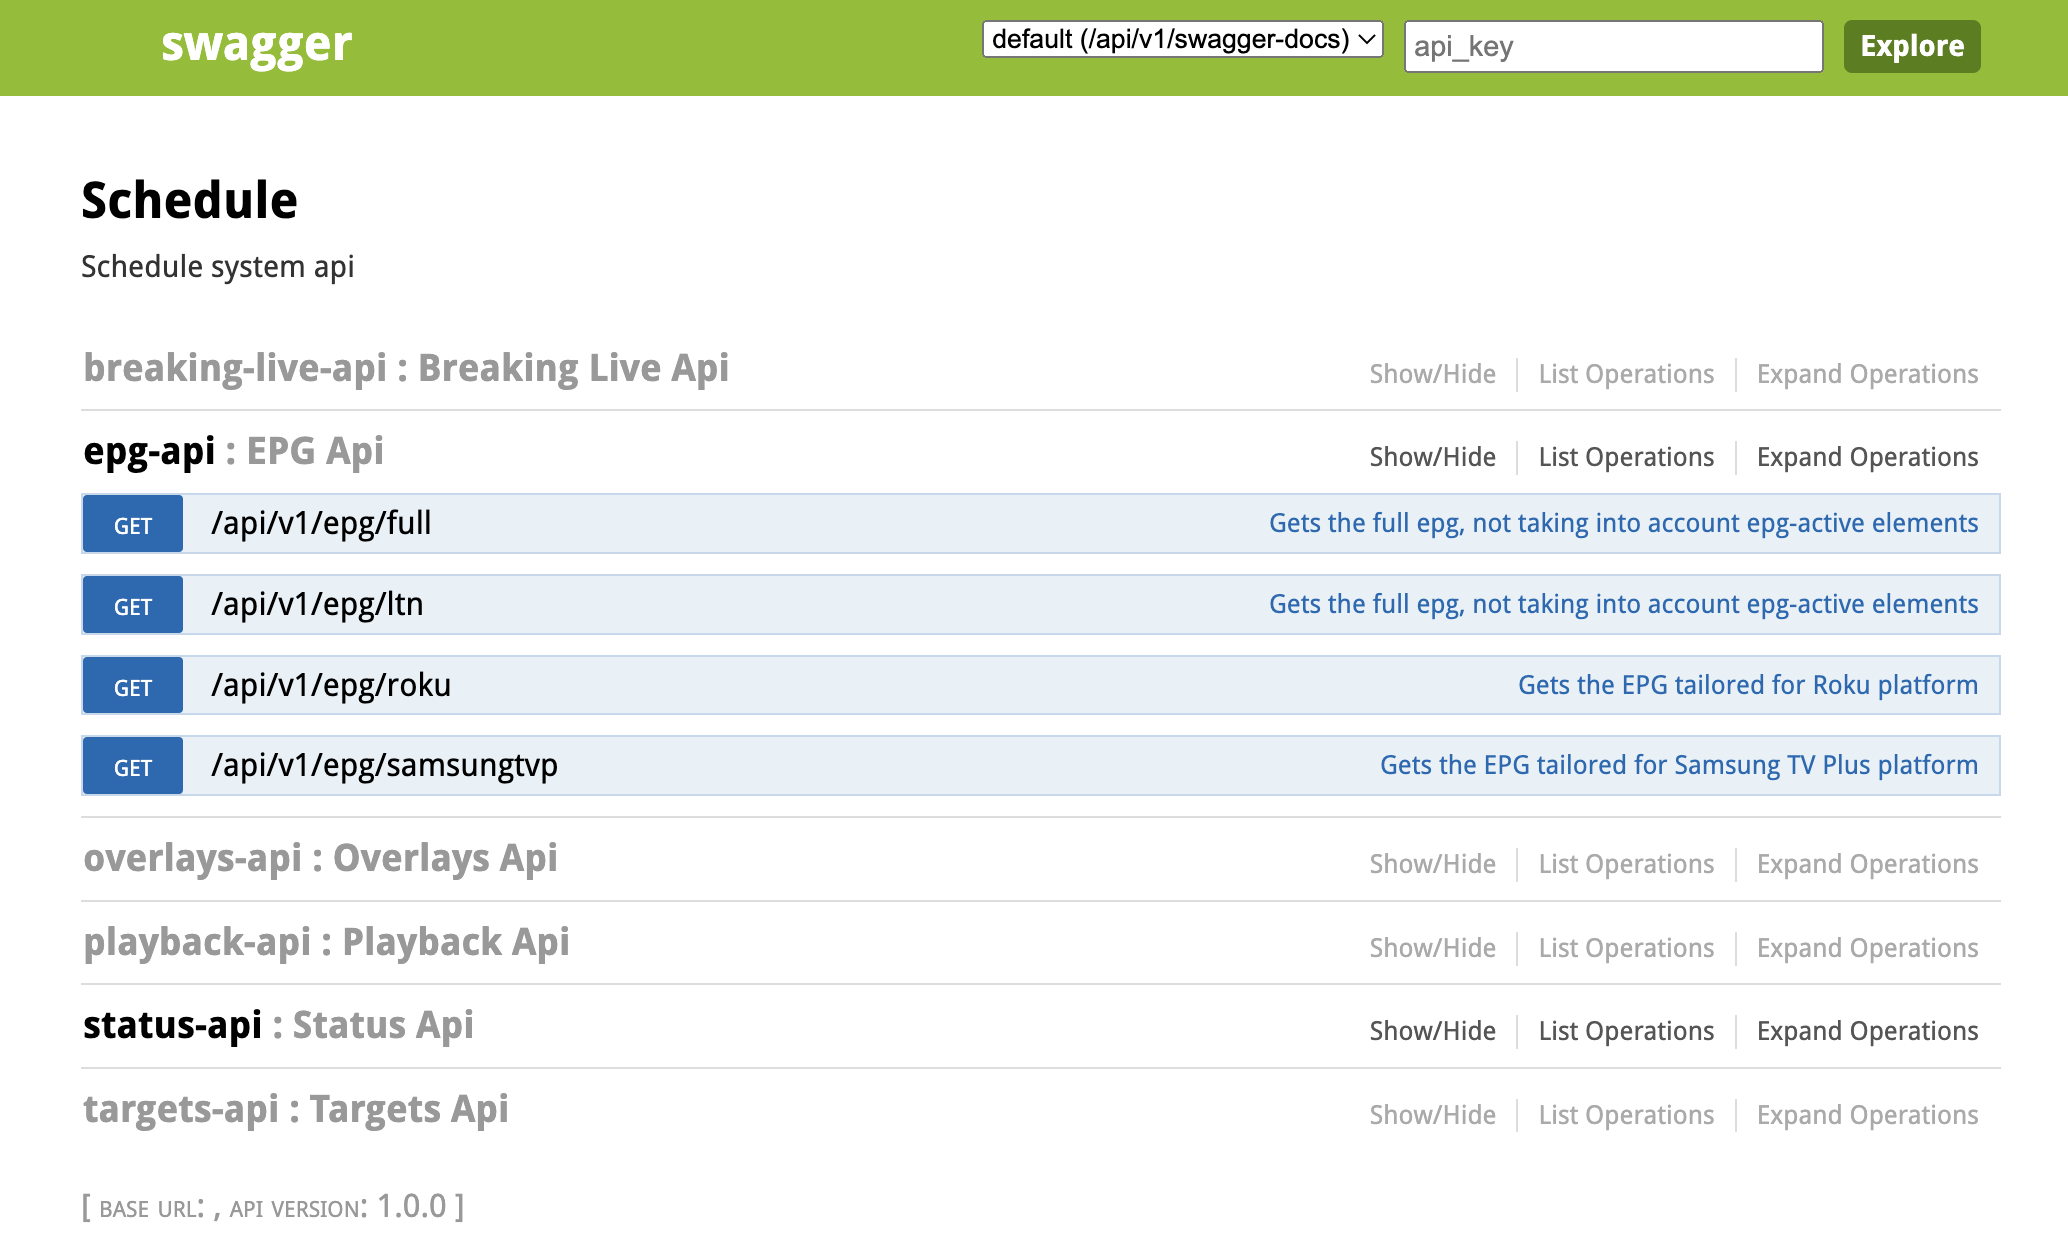The image size is (2068, 1256).
Task: Open the /api/v1/swagger-docs dropdown
Action: (x=1182, y=40)
